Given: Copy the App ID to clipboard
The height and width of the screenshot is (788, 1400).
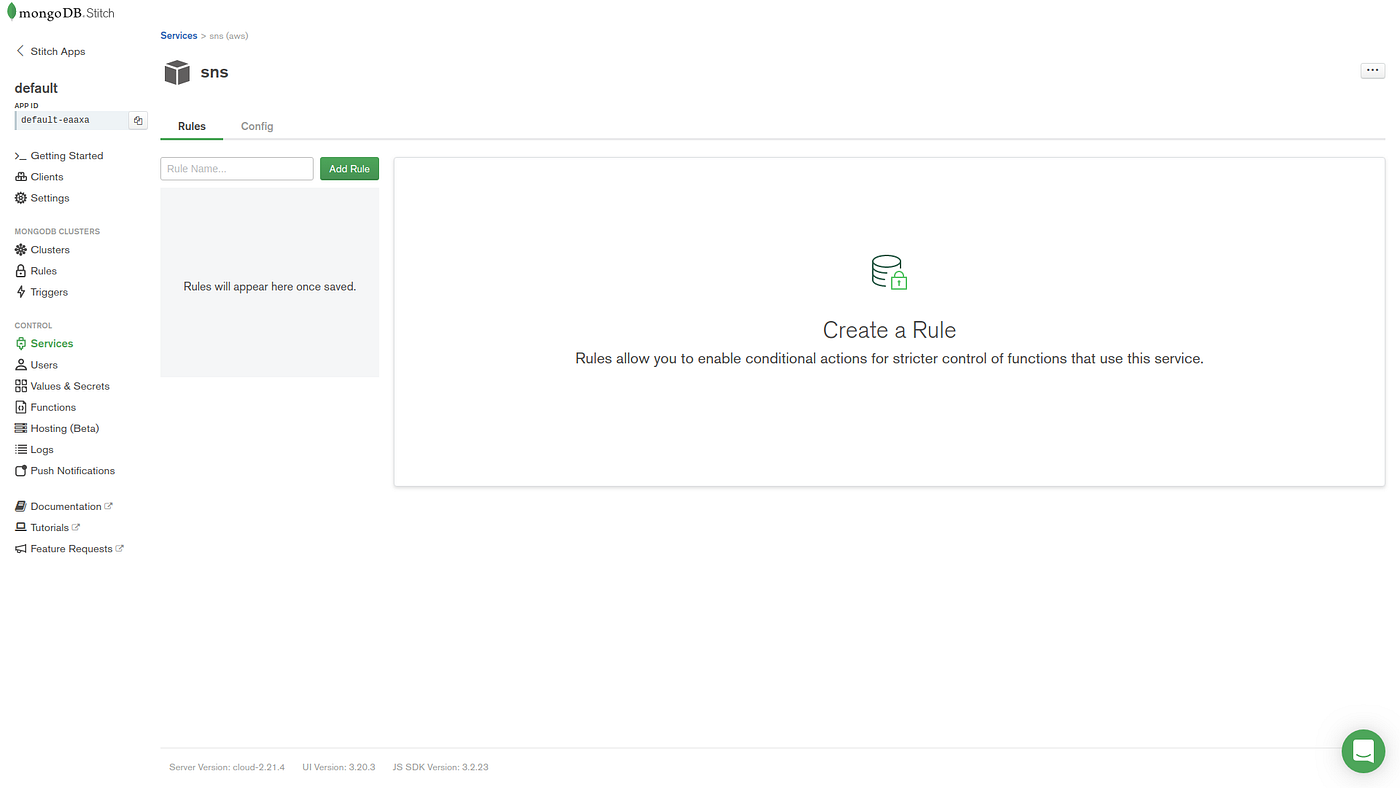Looking at the screenshot, I should coord(137,118).
